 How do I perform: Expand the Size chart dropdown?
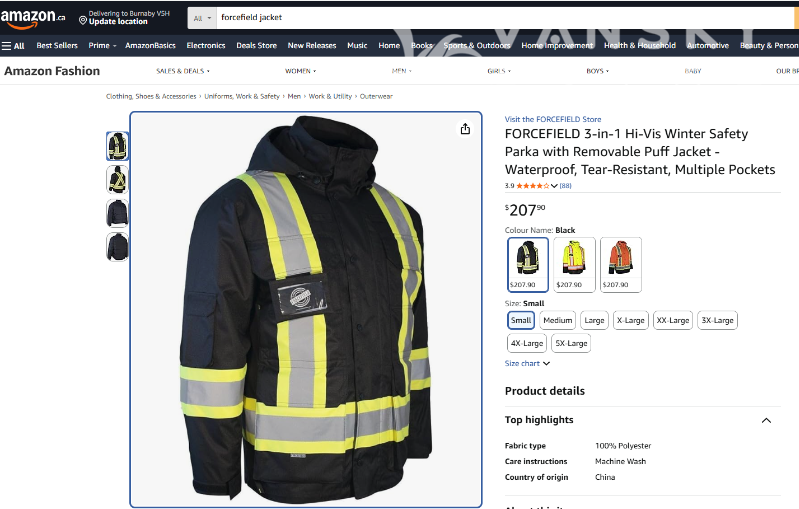pos(526,363)
